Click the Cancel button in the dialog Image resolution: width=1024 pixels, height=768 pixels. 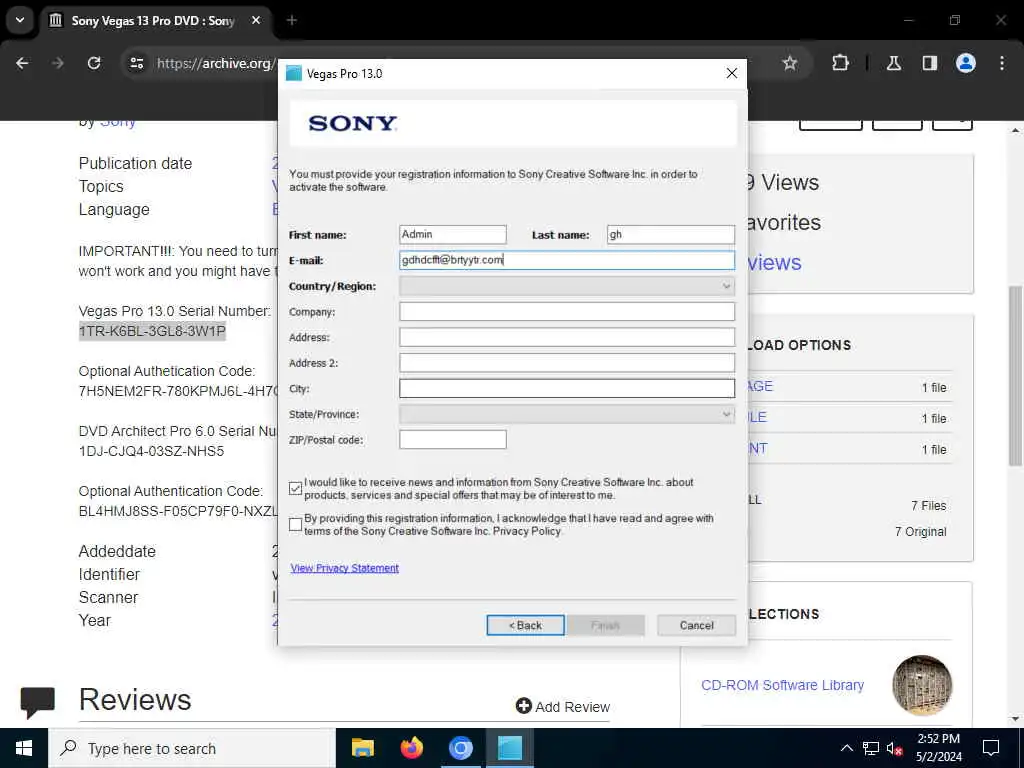tap(696, 625)
